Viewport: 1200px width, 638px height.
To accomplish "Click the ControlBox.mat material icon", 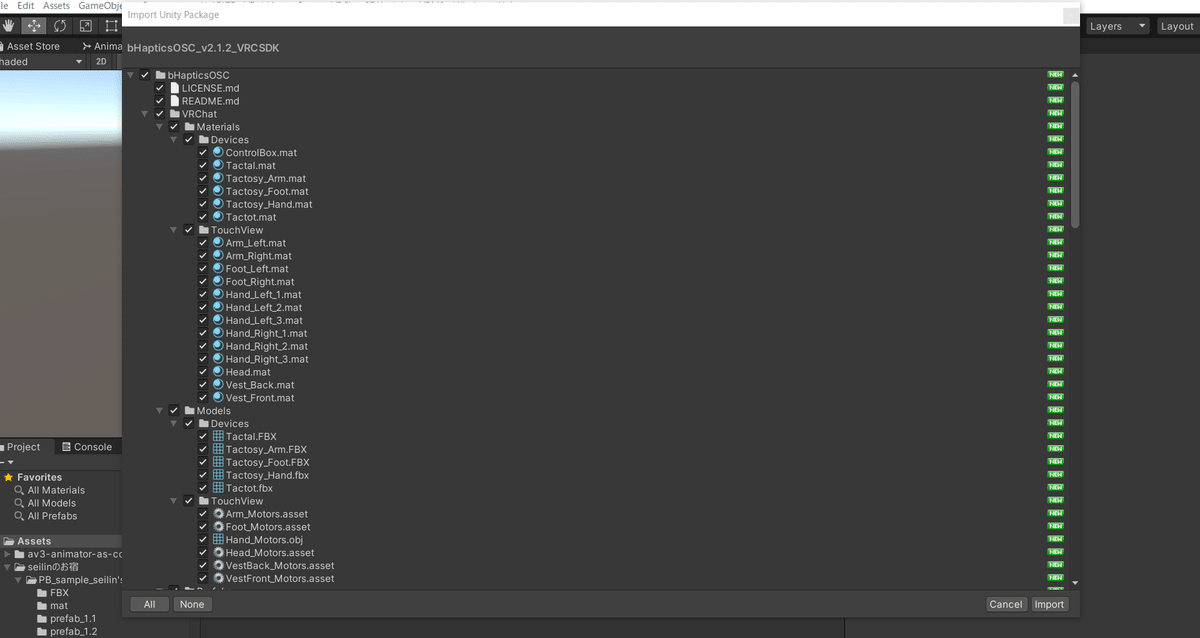I will coord(218,152).
